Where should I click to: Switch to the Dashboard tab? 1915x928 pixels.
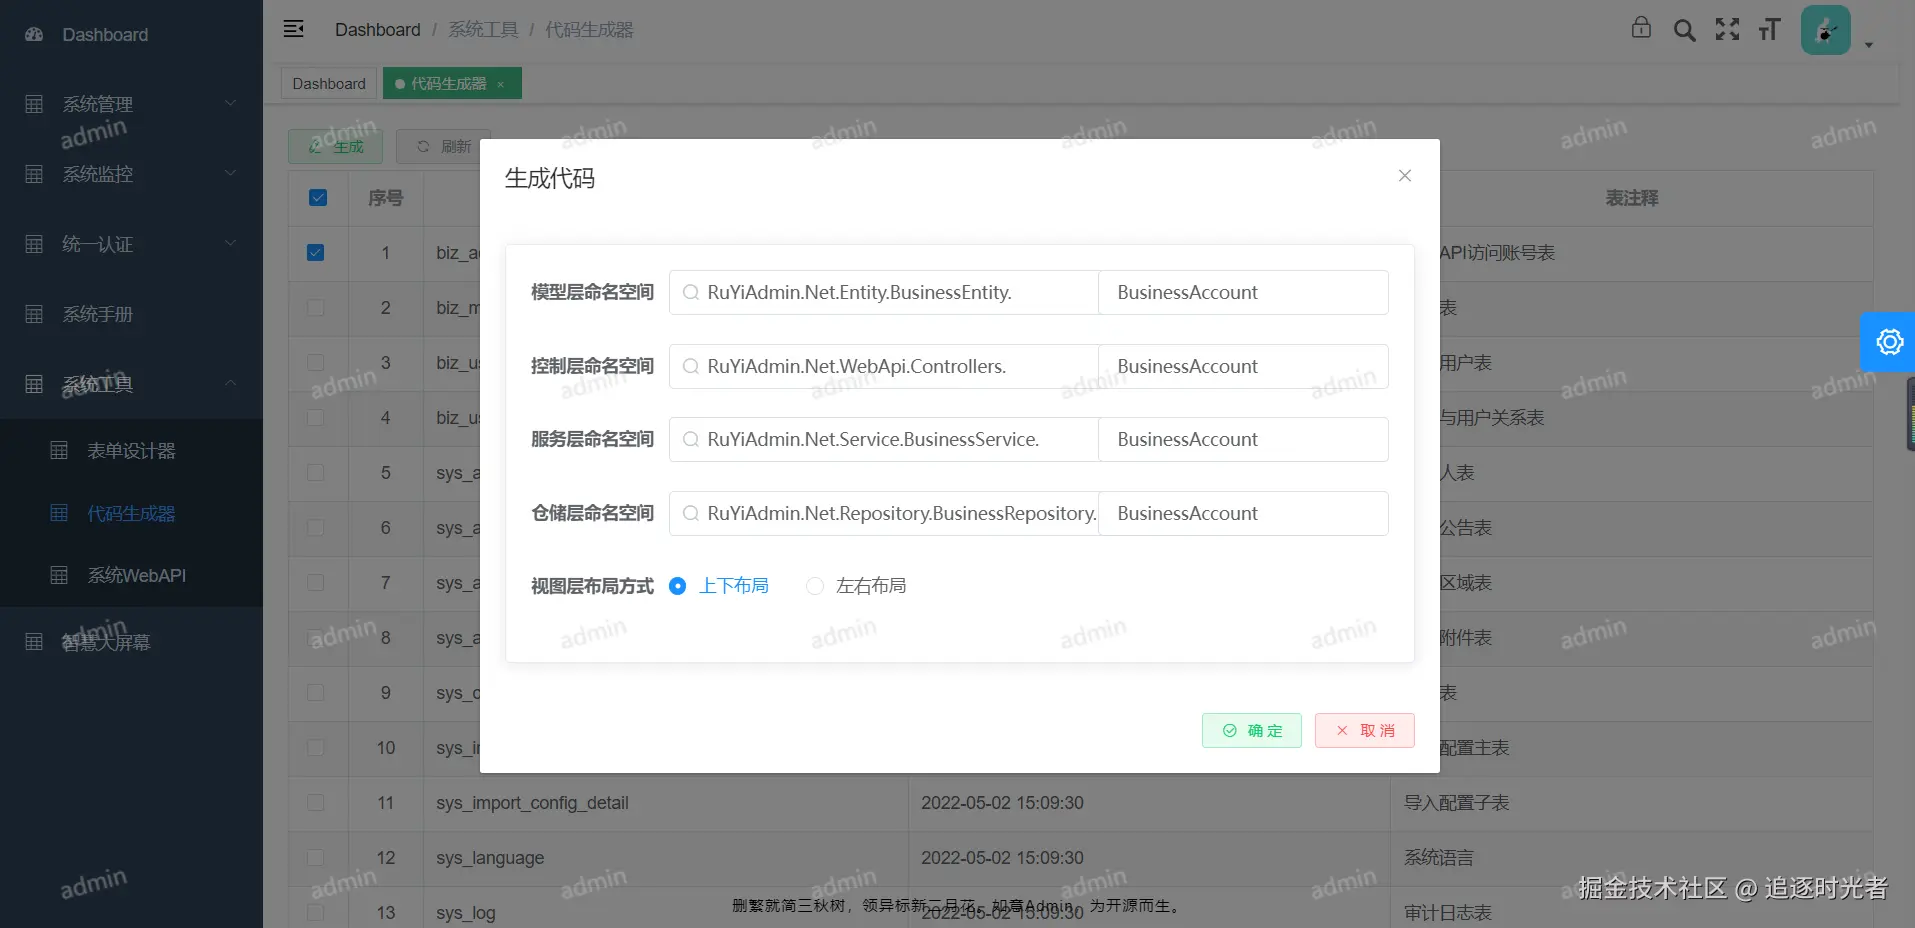pos(329,84)
